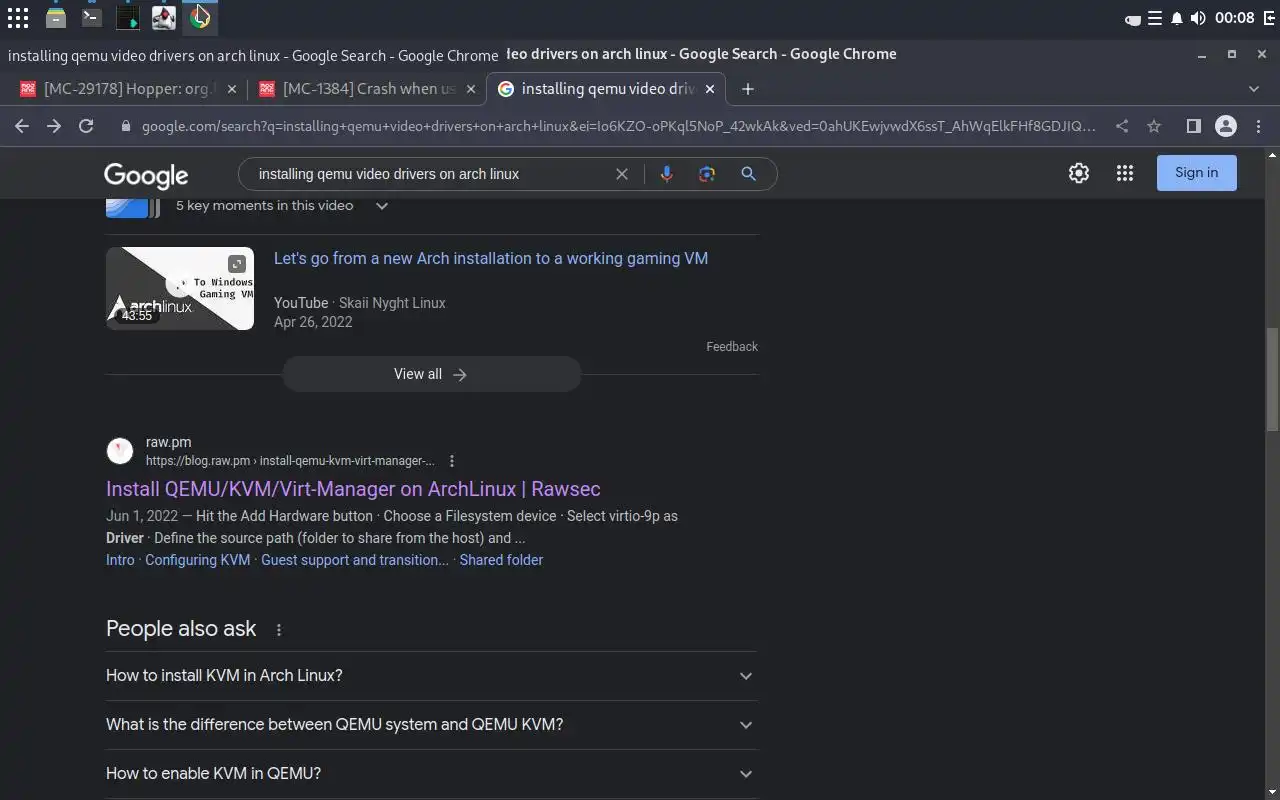The width and height of the screenshot is (1280, 800).
Task: Reload the Google search page
Action: pos(86,126)
